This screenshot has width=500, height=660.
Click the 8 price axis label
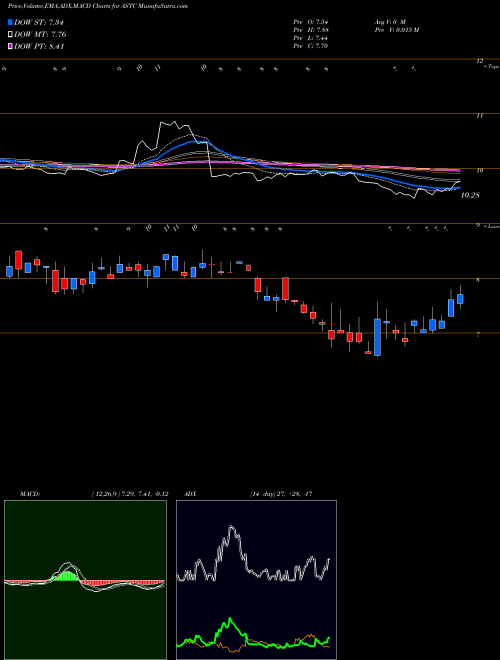tap(478, 280)
